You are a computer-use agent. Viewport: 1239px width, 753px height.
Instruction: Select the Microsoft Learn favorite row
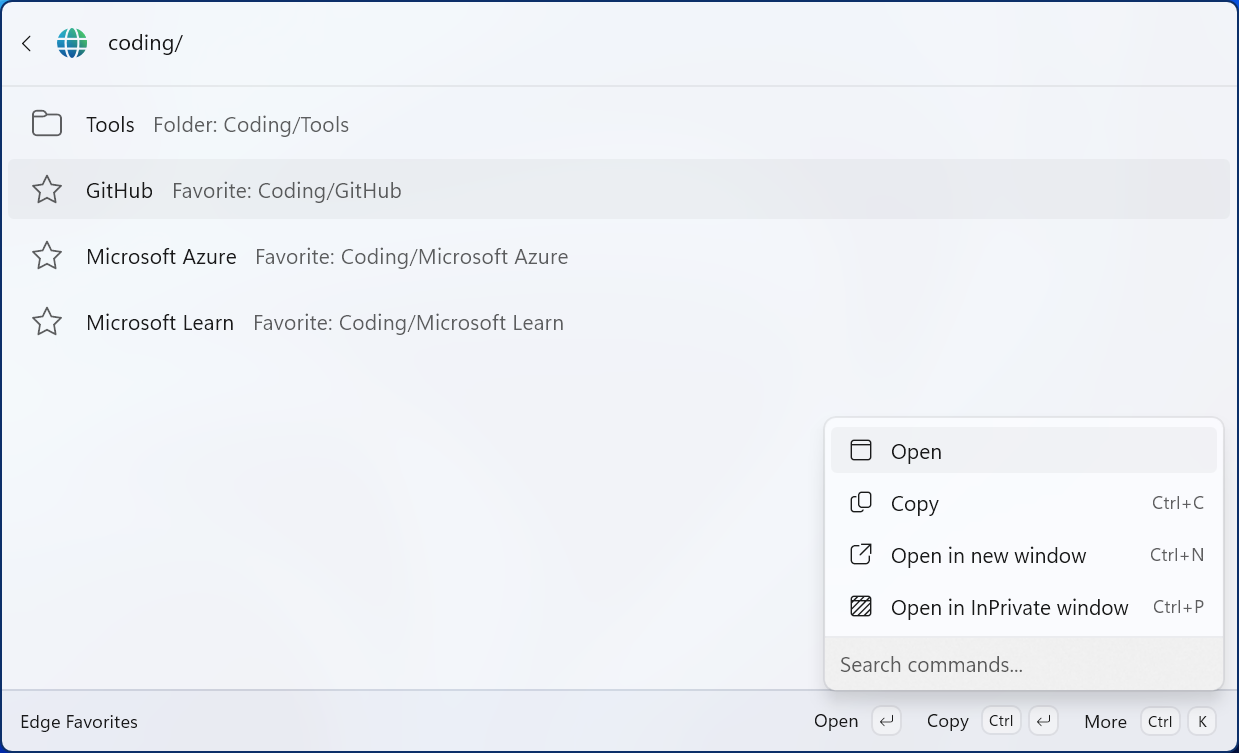[619, 322]
